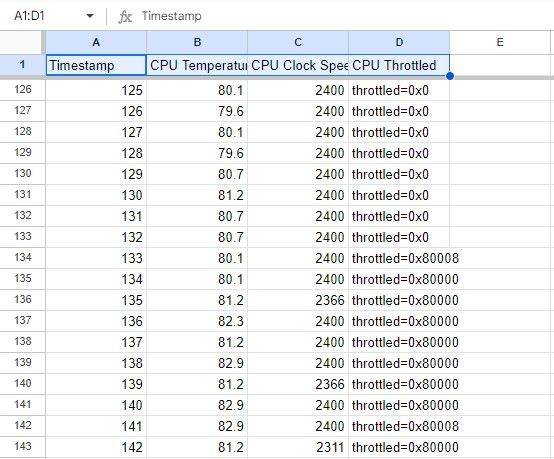The width and height of the screenshot is (554, 459).
Task: Select row 1 header
Action: tap(23, 65)
